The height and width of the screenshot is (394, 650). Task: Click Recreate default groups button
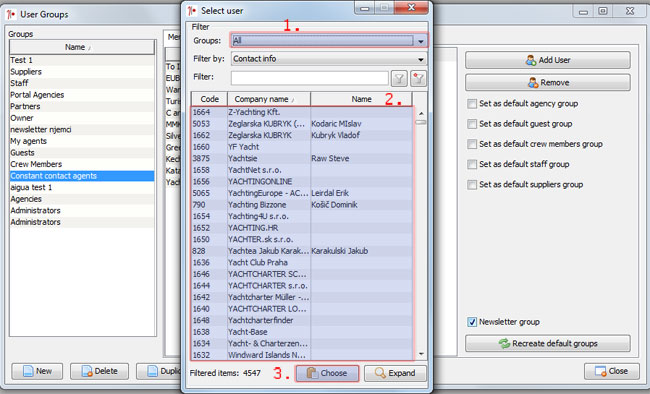pyautogui.click(x=548, y=343)
